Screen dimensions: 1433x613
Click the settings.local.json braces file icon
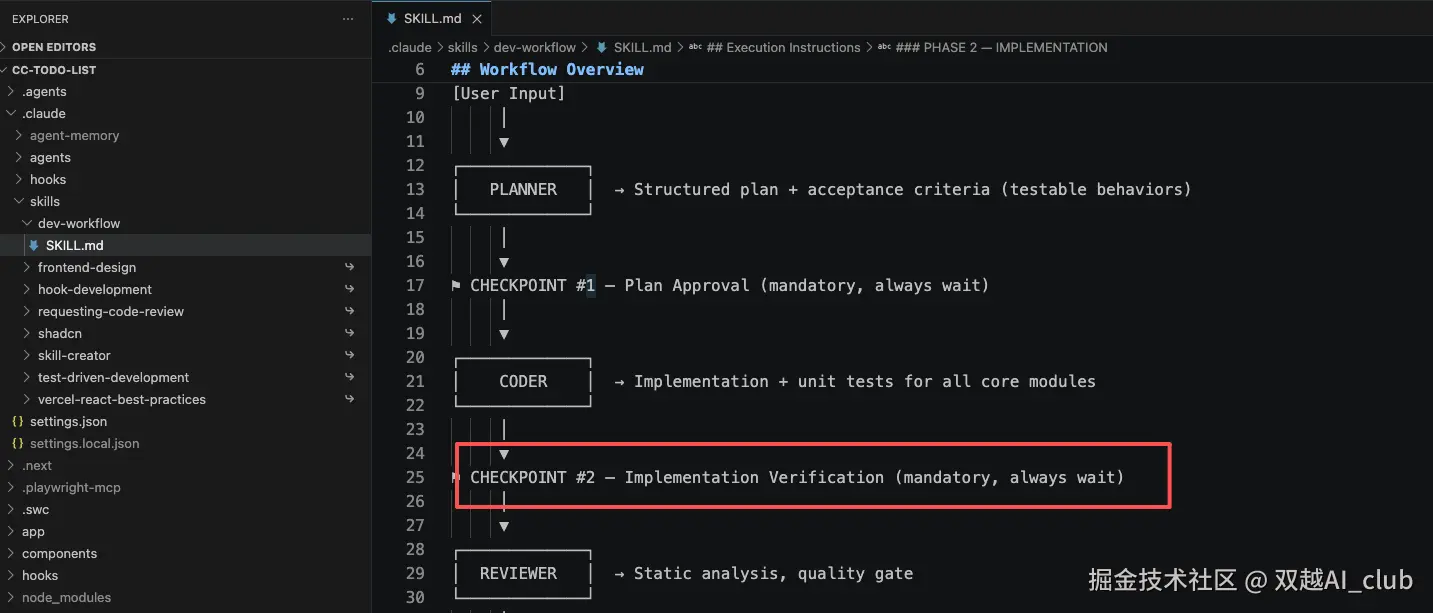tap(17, 443)
